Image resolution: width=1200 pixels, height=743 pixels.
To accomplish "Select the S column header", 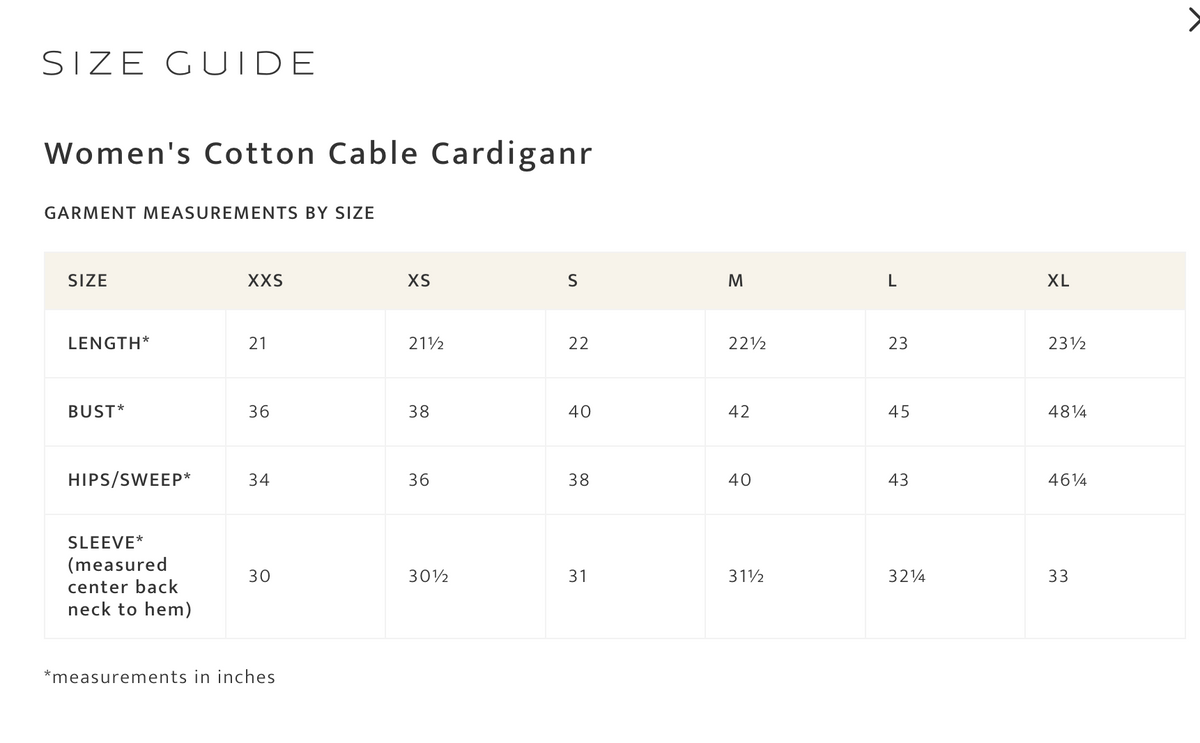I will click(x=572, y=281).
